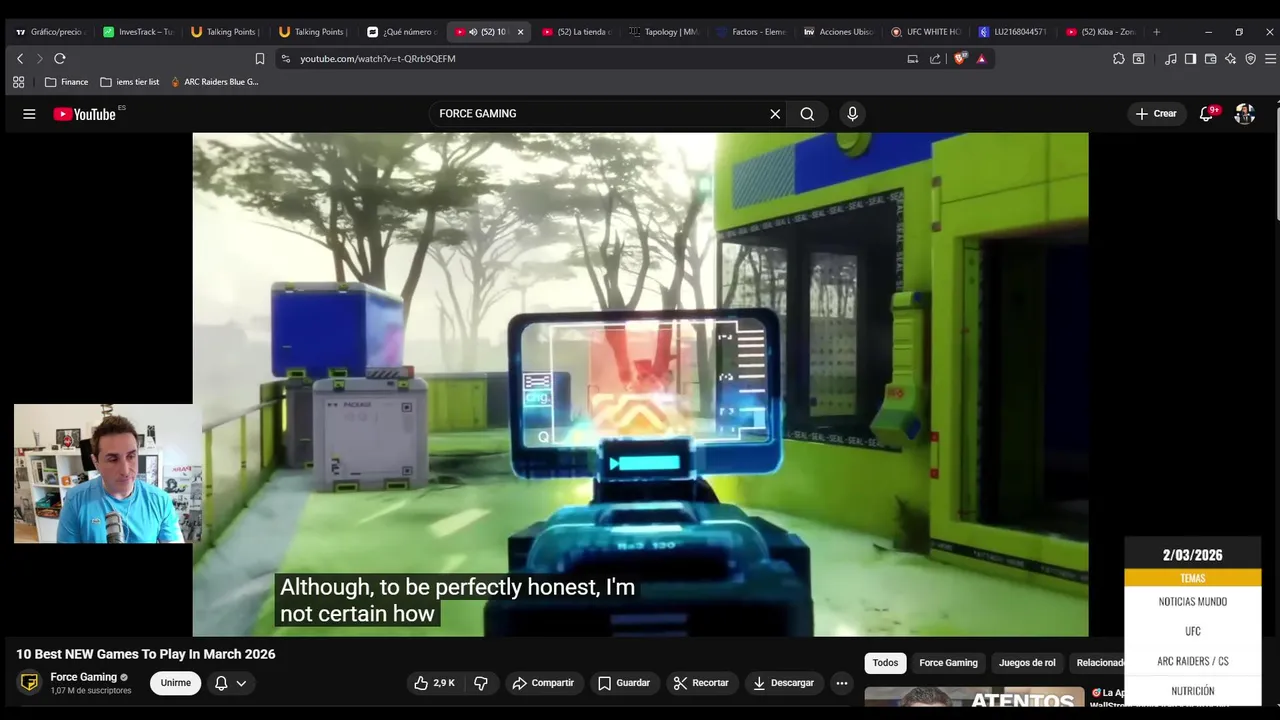This screenshot has width=1280, height=720.
Task: View site information icon in address bar
Action: pyautogui.click(x=286, y=59)
